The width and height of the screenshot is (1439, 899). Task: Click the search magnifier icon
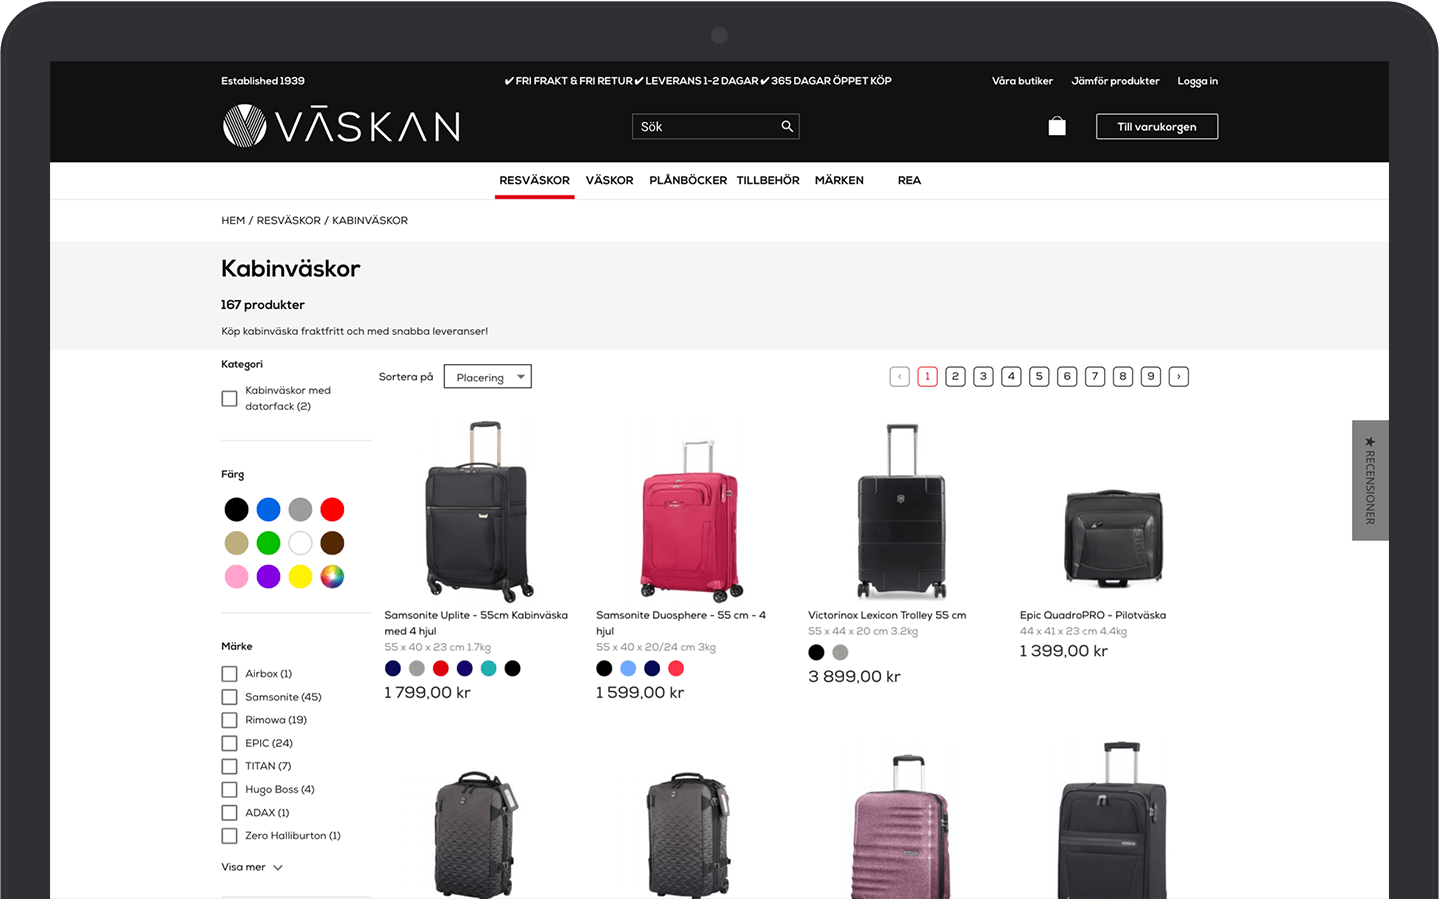[x=787, y=126]
